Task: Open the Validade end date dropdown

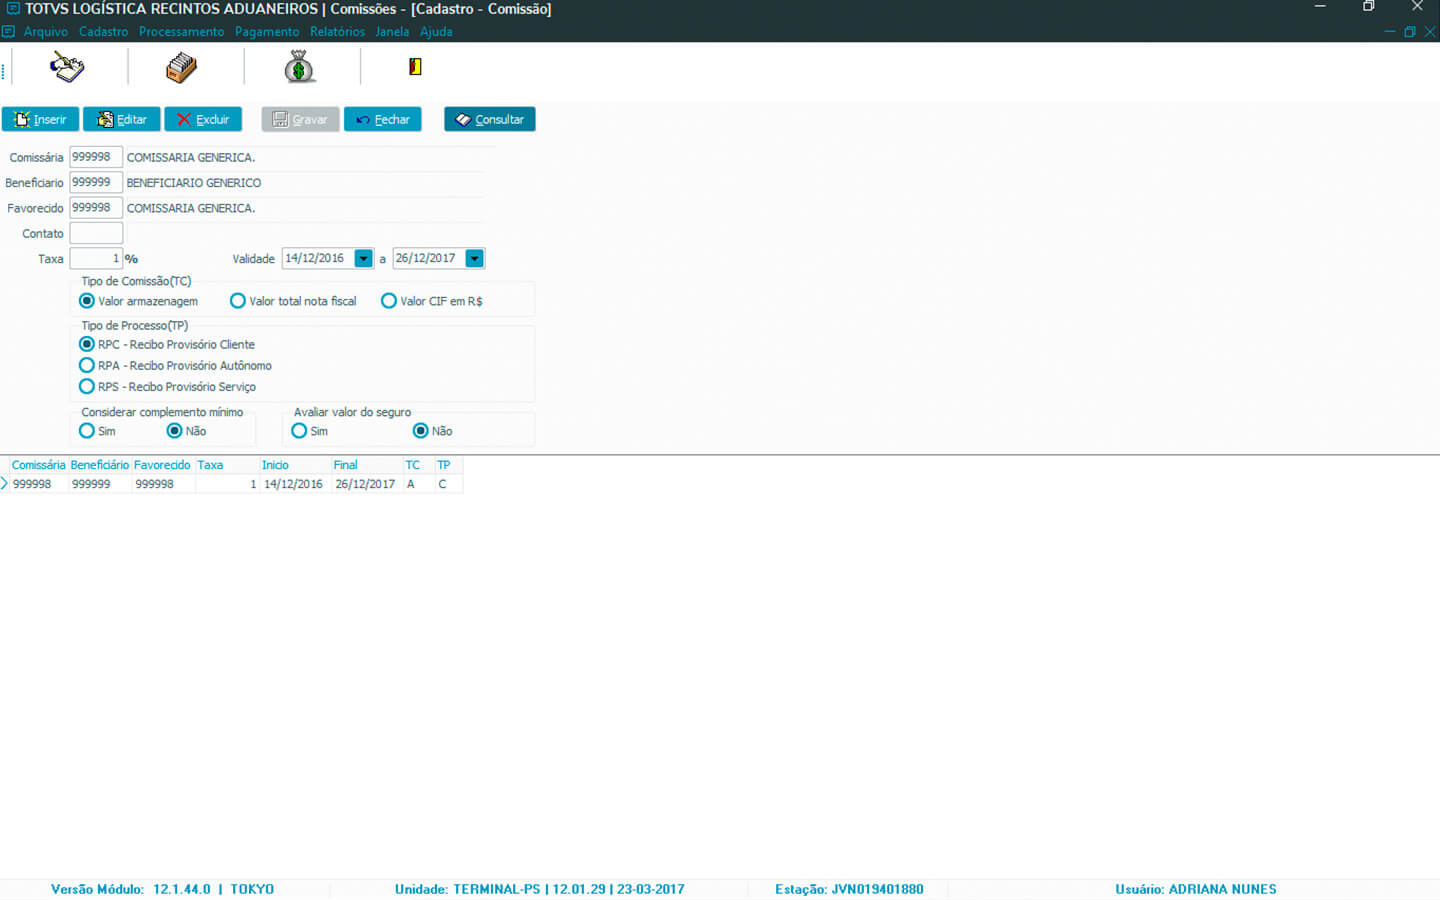Action: coord(475,259)
